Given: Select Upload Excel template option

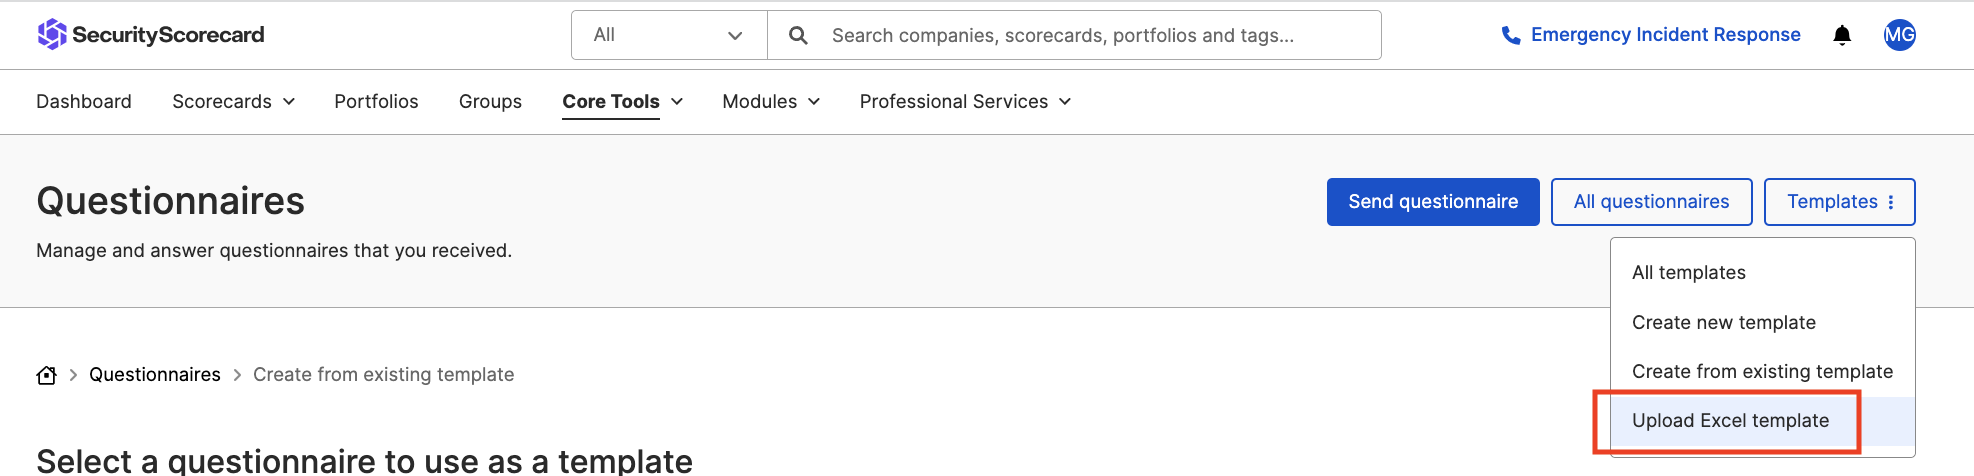Looking at the screenshot, I should tap(1730, 421).
